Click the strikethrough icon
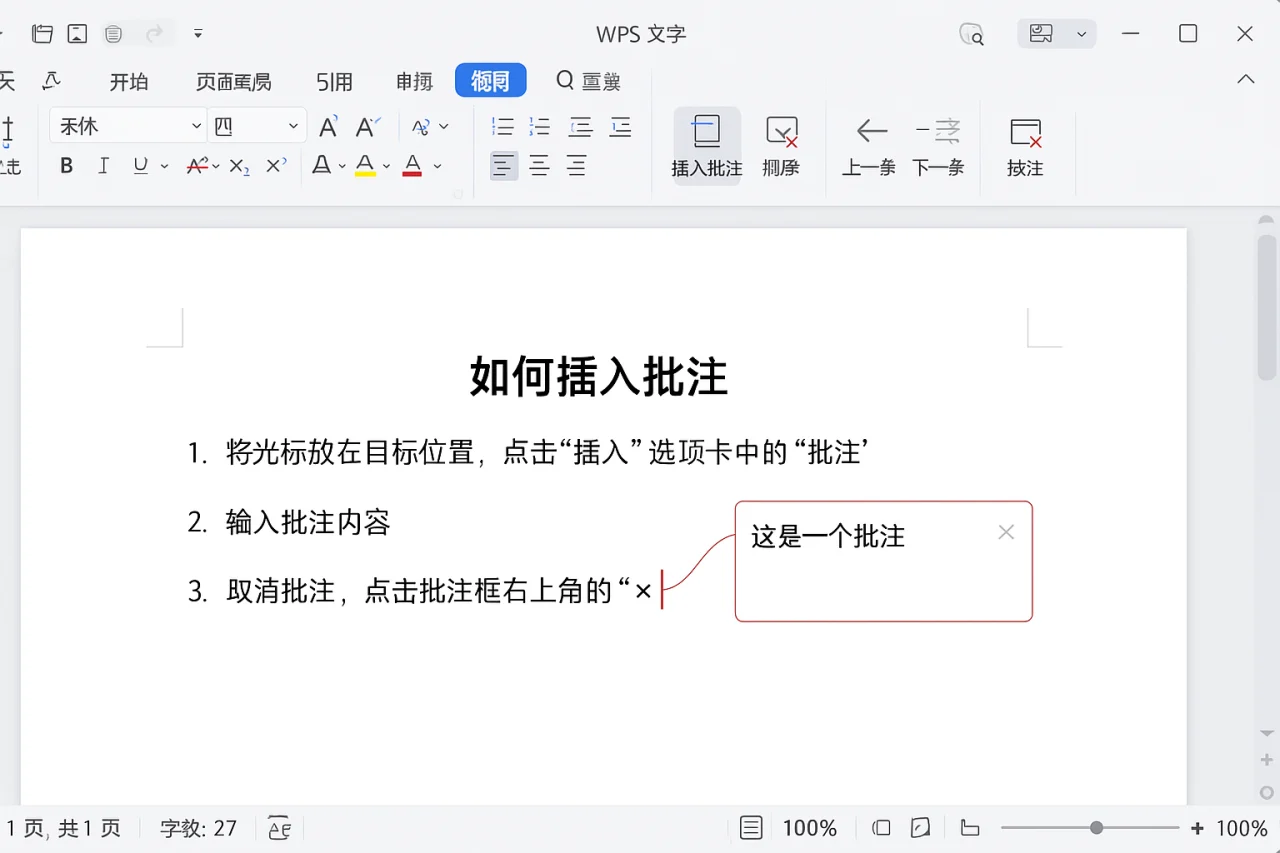The height and width of the screenshot is (853, 1280). 199,166
